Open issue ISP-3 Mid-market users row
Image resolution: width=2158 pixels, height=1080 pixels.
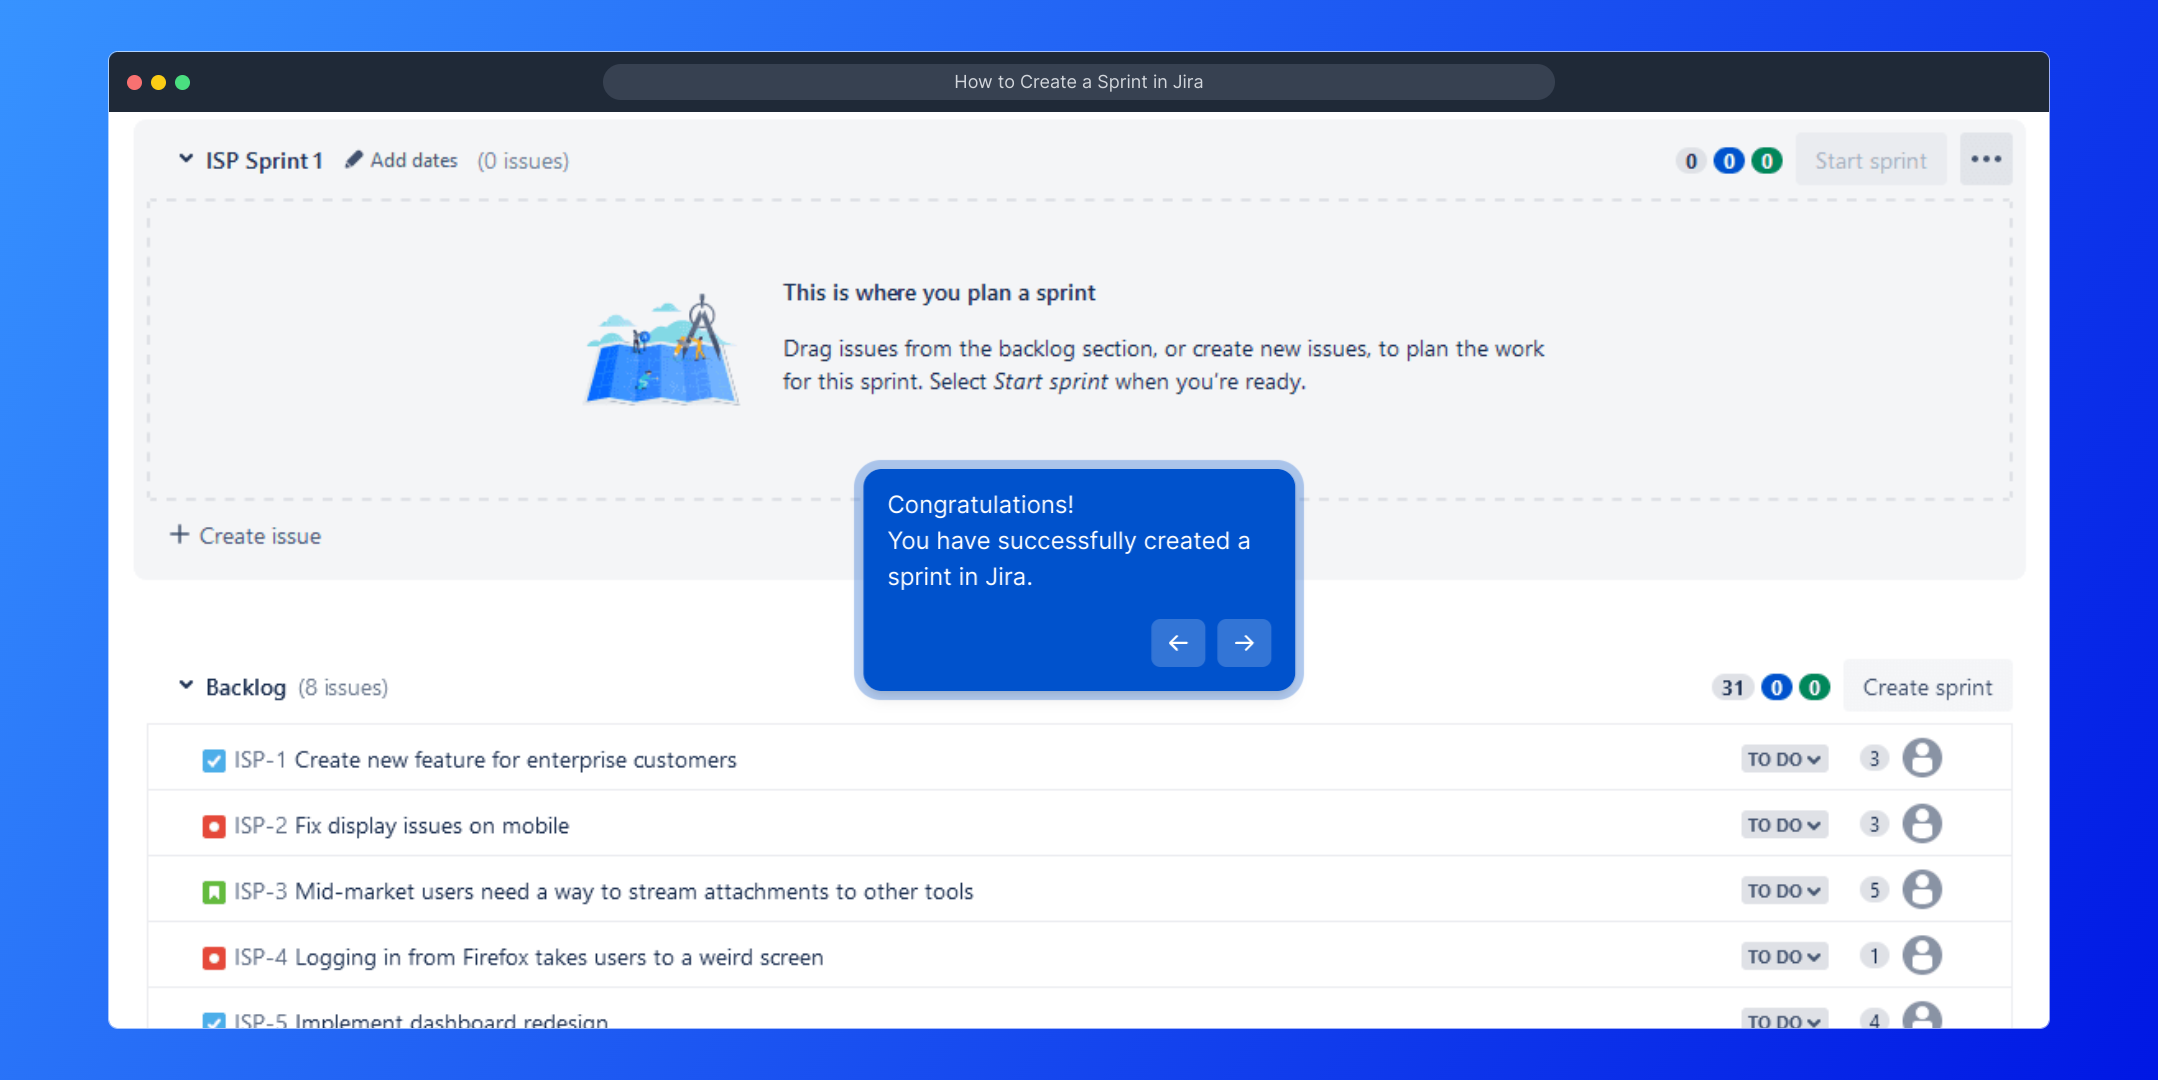coord(633,892)
